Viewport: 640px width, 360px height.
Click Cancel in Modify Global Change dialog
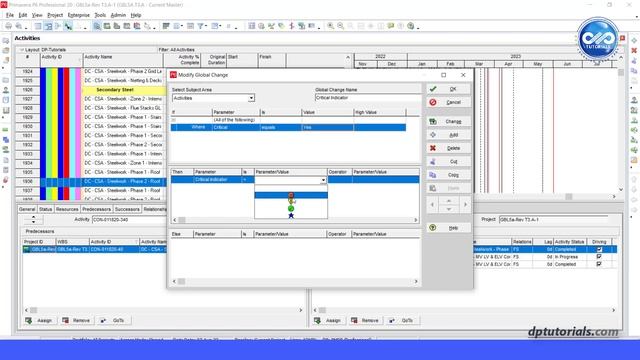click(448, 102)
